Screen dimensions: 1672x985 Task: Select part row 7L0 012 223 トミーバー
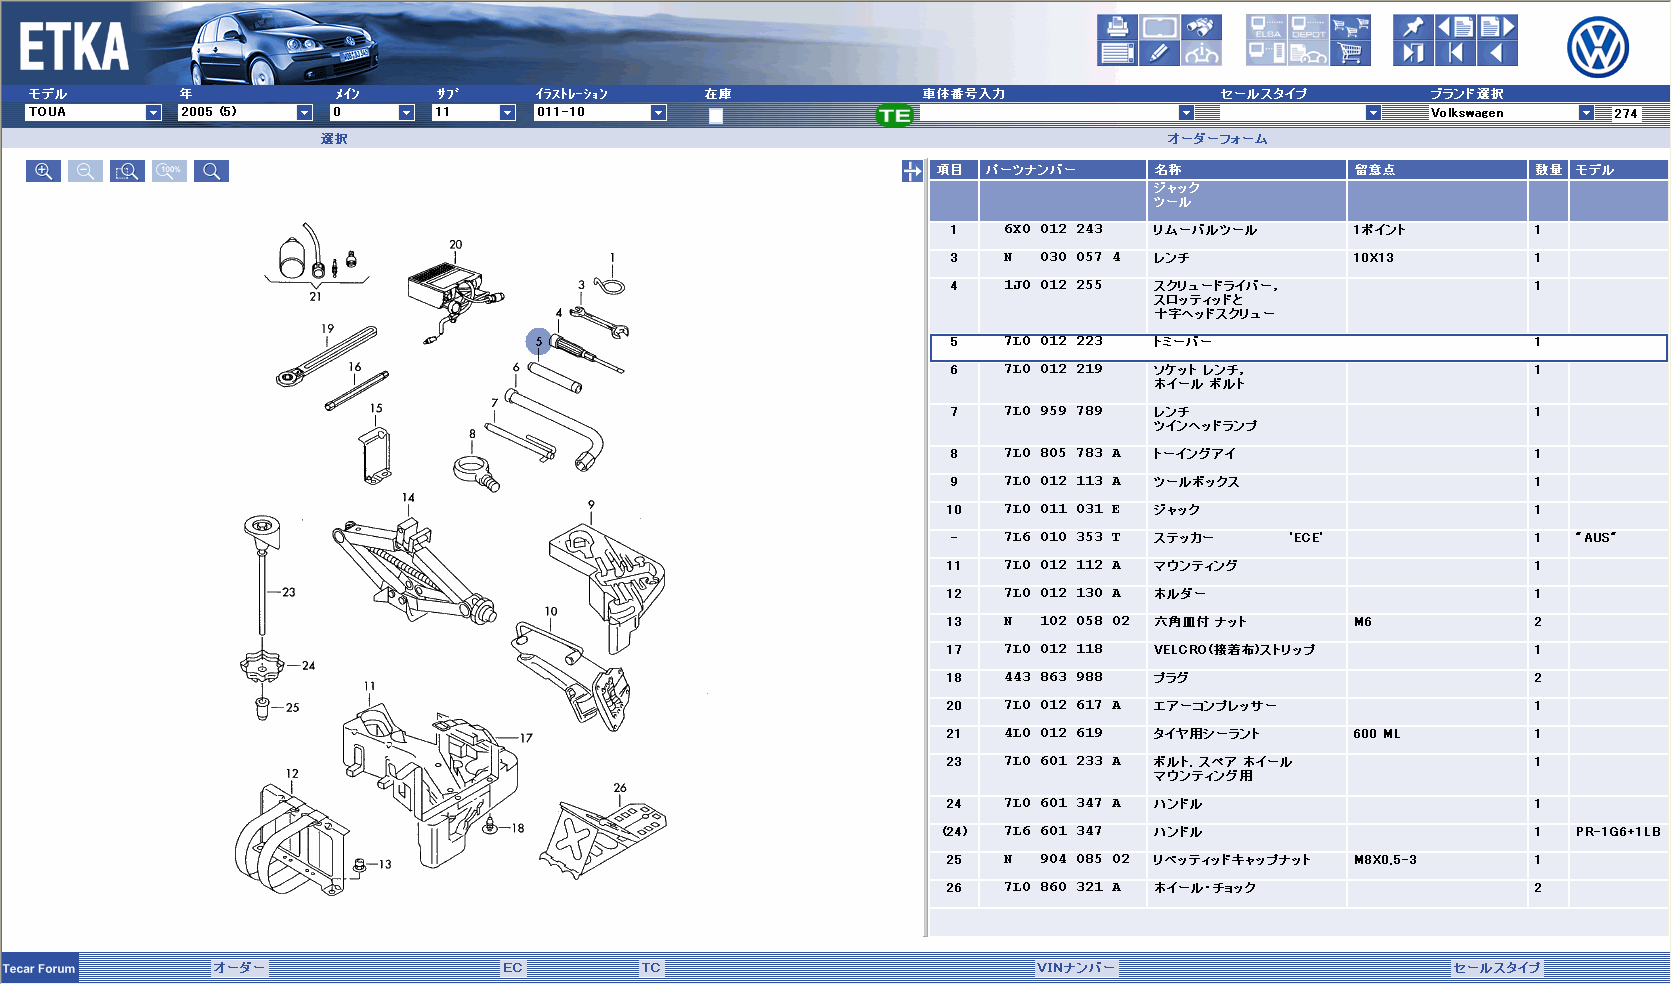tap(1298, 347)
